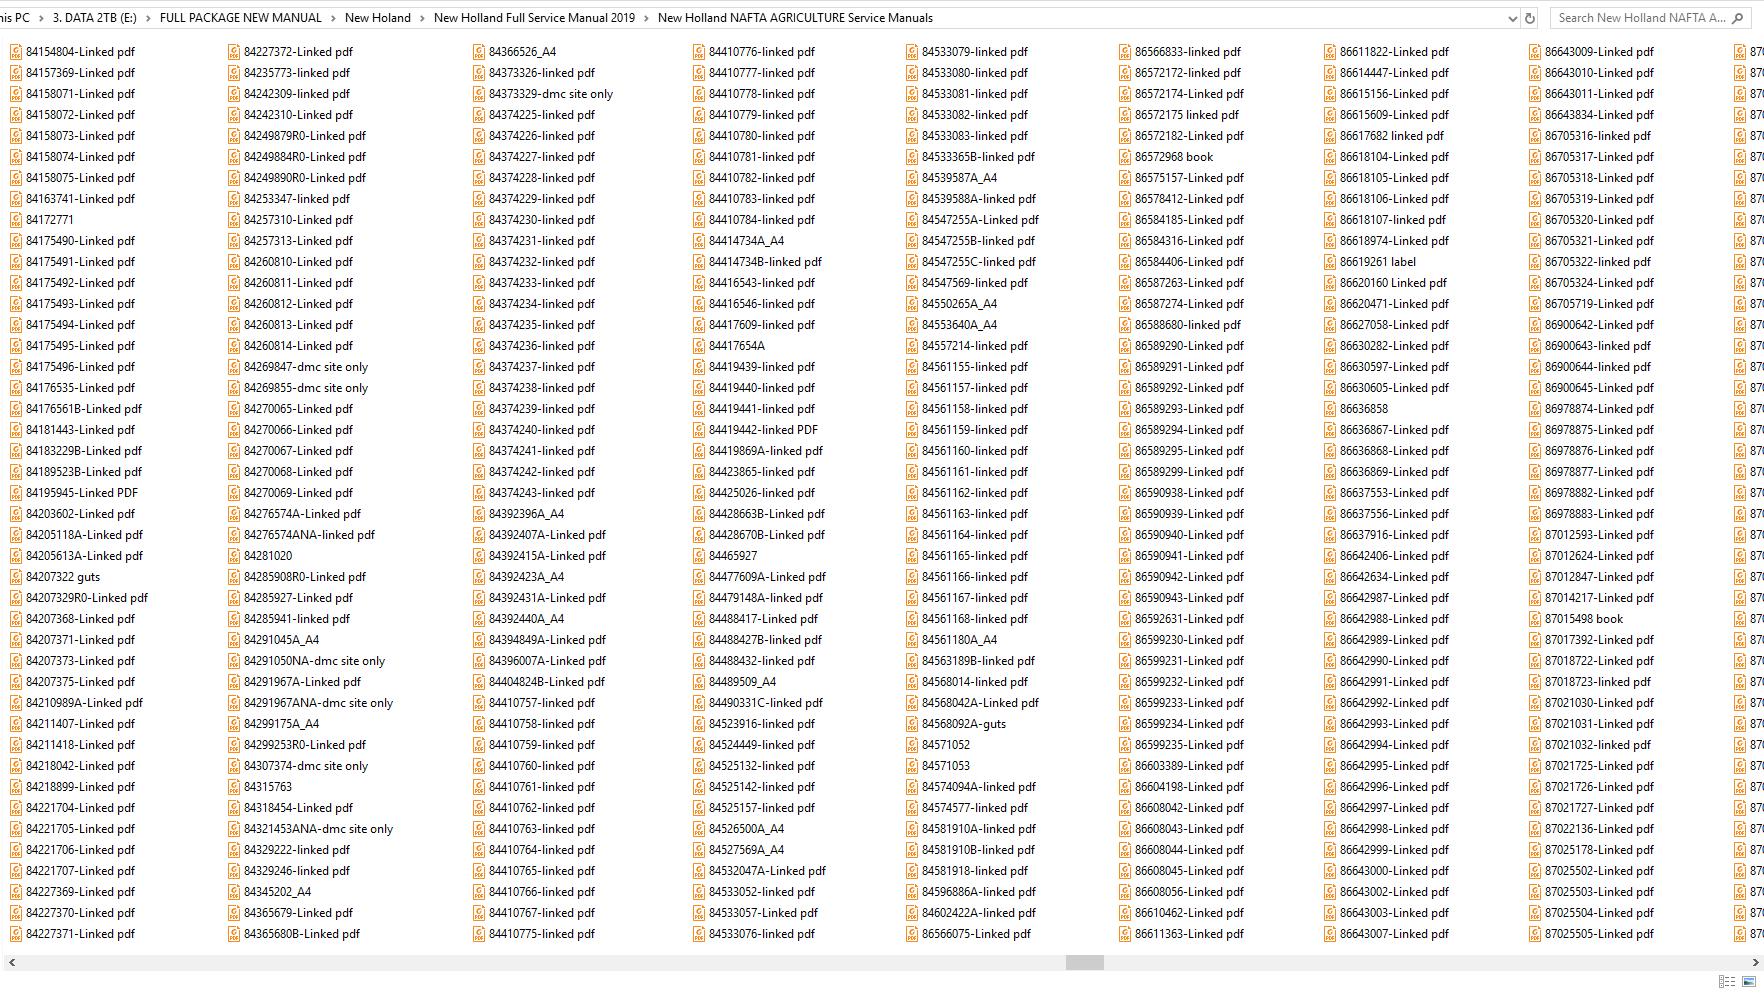Switch to details view icon in status bar

[x=1726, y=982]
